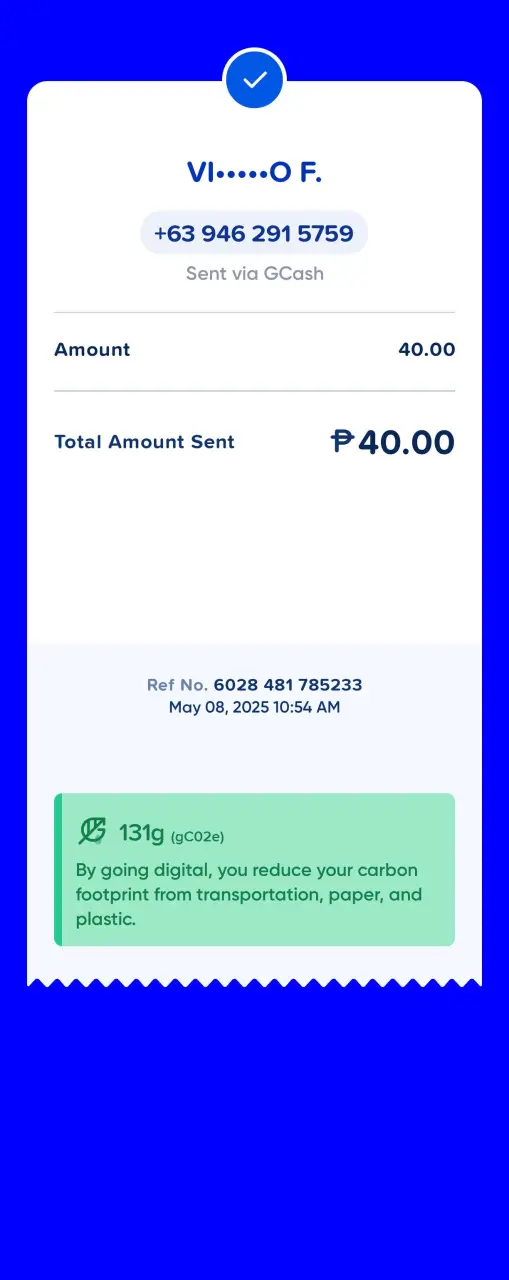Tap the Total Amount Sent label

tap(144, 442)
